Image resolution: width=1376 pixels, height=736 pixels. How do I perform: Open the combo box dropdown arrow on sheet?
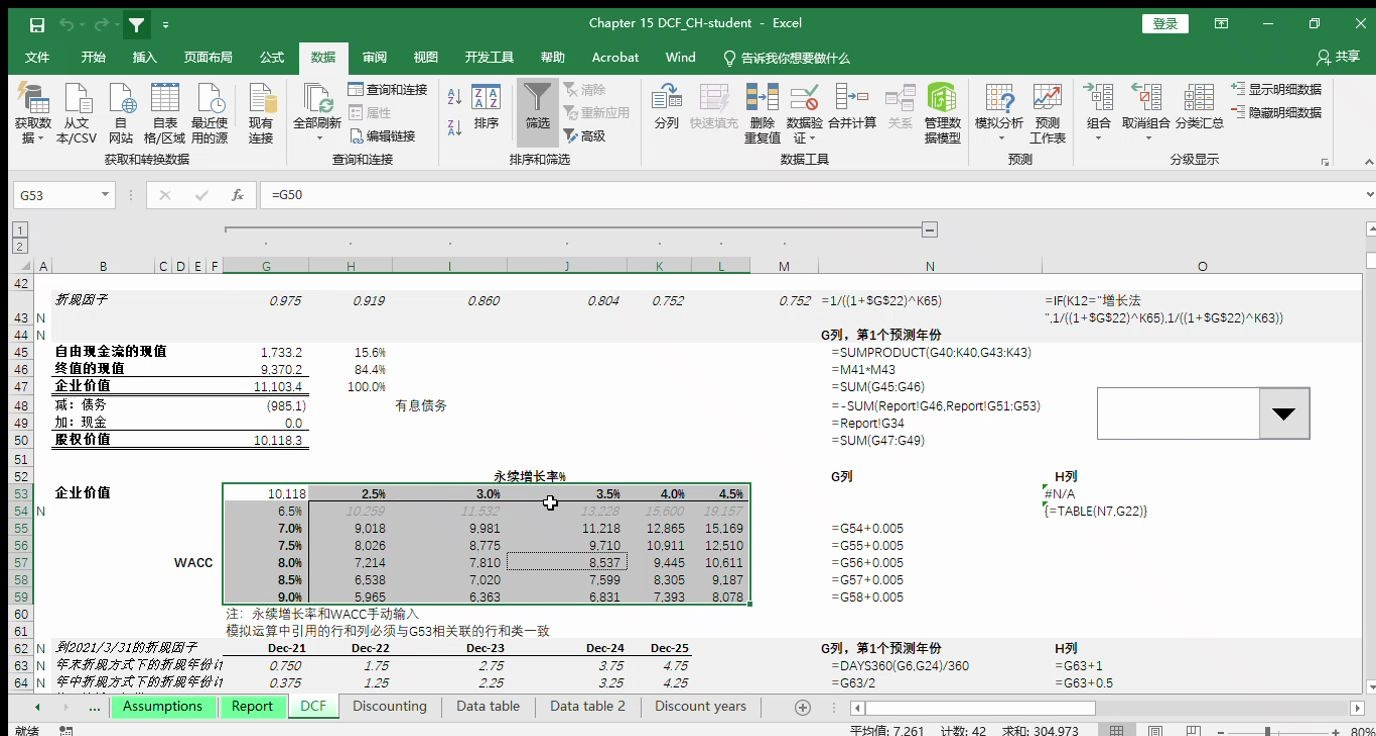1283,413
